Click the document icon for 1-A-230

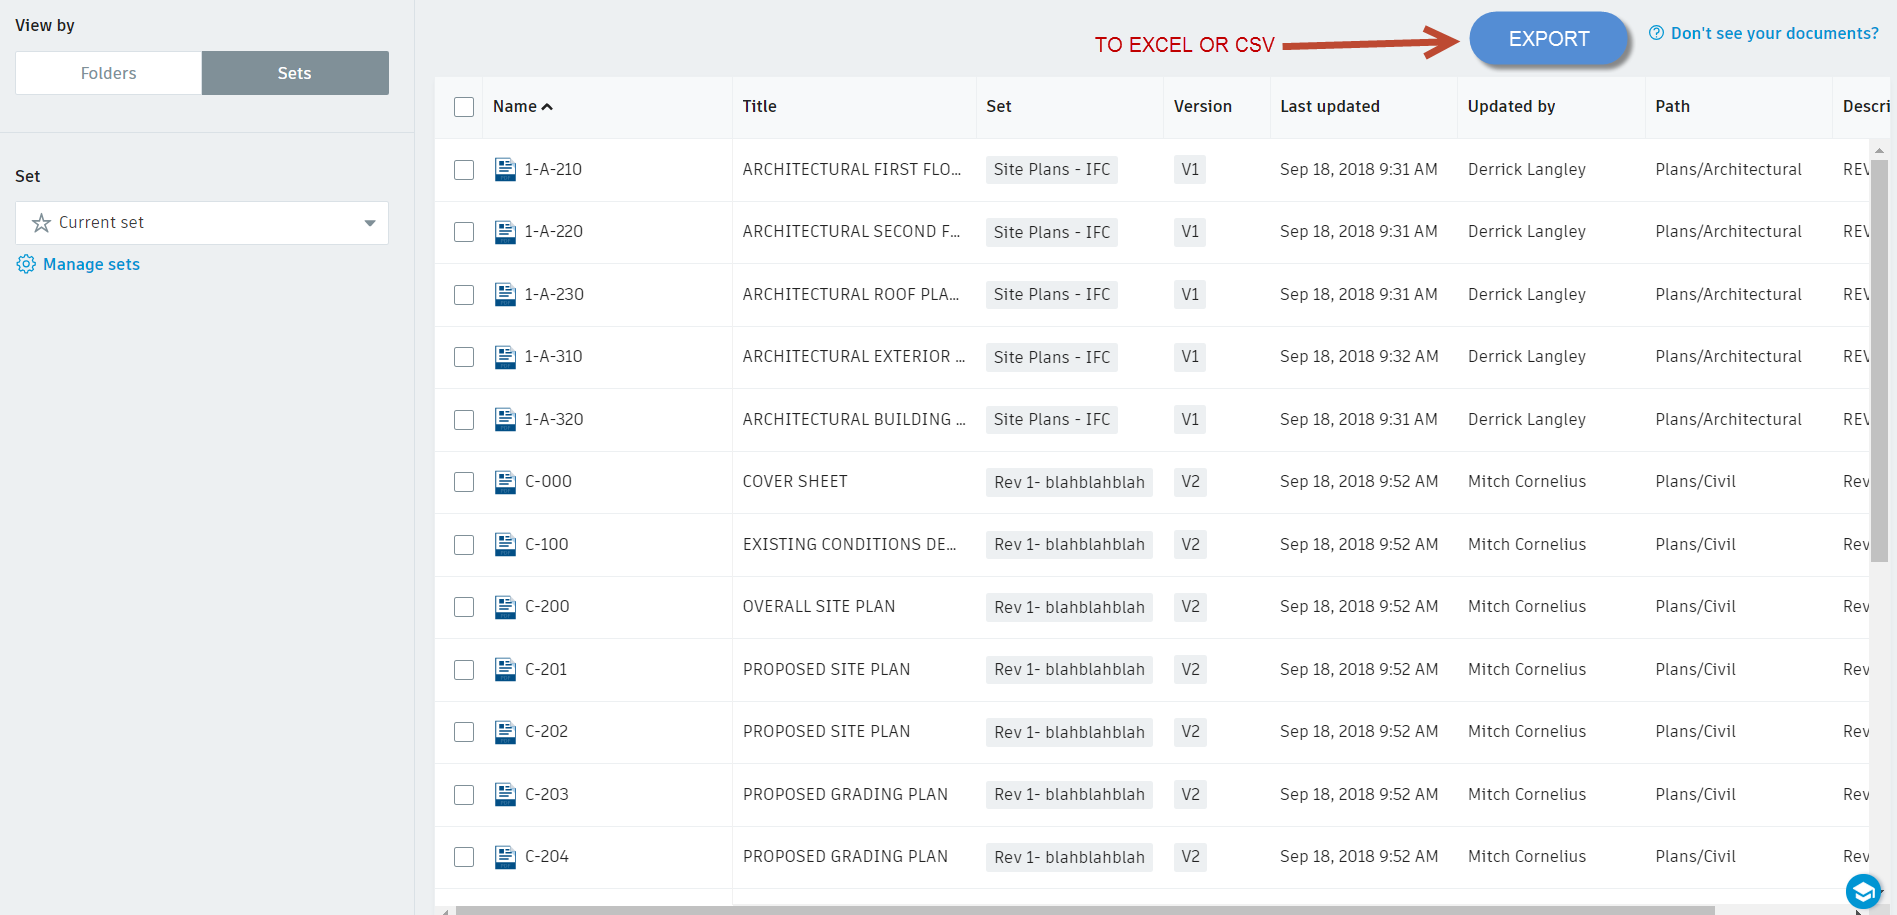(505, 294)
